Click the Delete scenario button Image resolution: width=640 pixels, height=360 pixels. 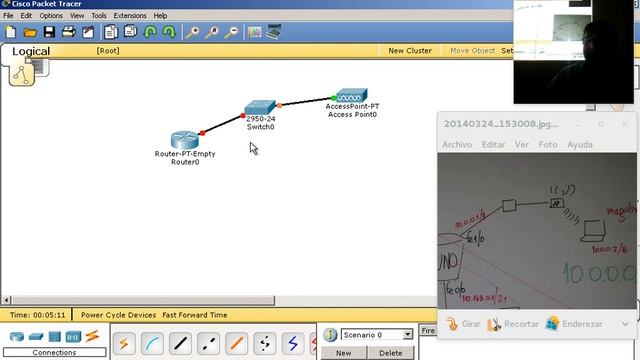coord(391,353)
